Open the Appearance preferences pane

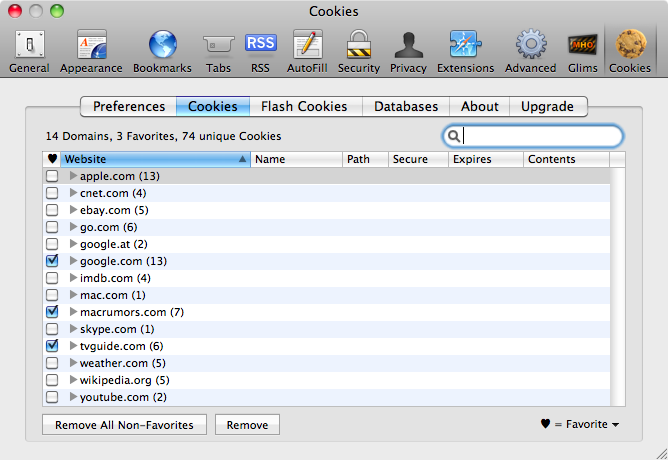91,52
